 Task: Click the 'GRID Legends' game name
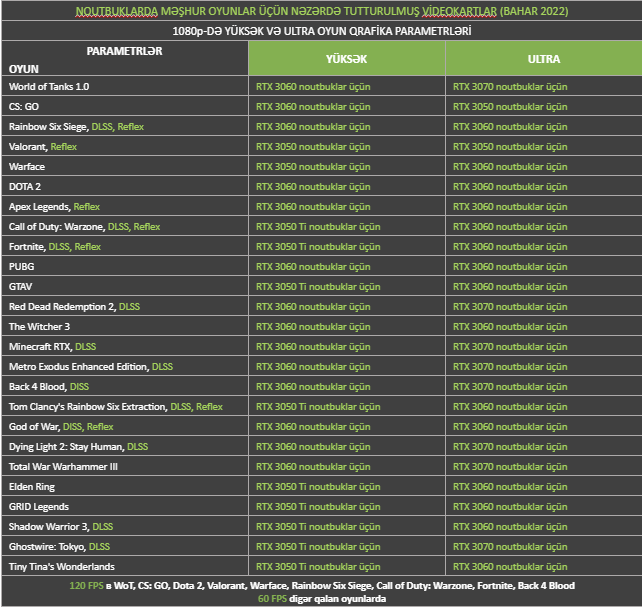39,507
